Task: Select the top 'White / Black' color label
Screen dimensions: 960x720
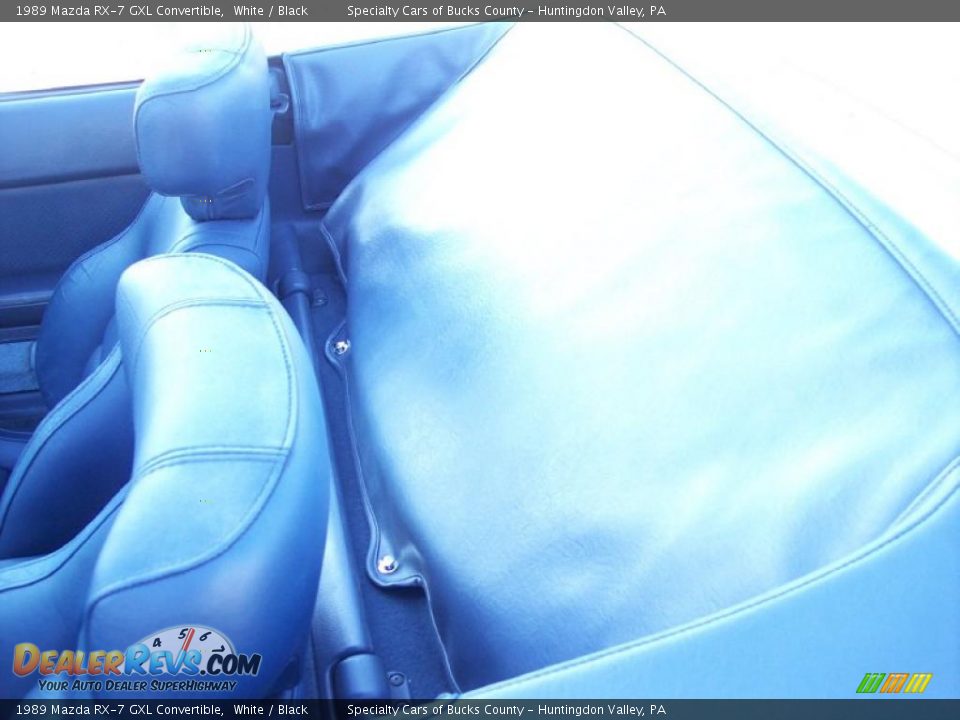Action: point(270,11)
